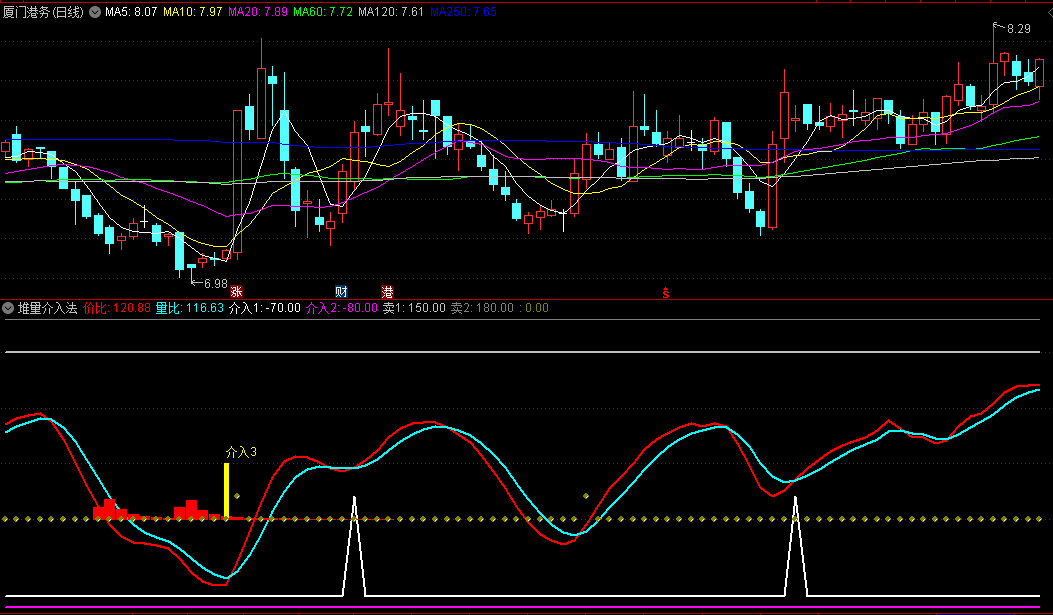Click the yellow 介入3 signal label

pos(241,452)
